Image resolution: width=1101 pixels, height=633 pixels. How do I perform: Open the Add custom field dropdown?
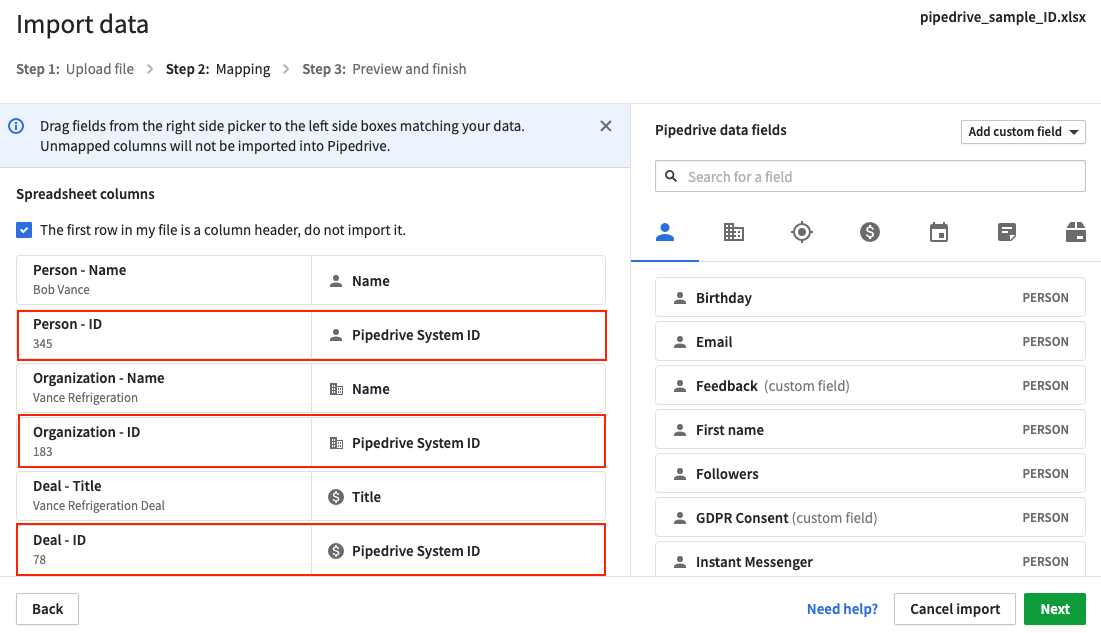[x=1023, y=132]
